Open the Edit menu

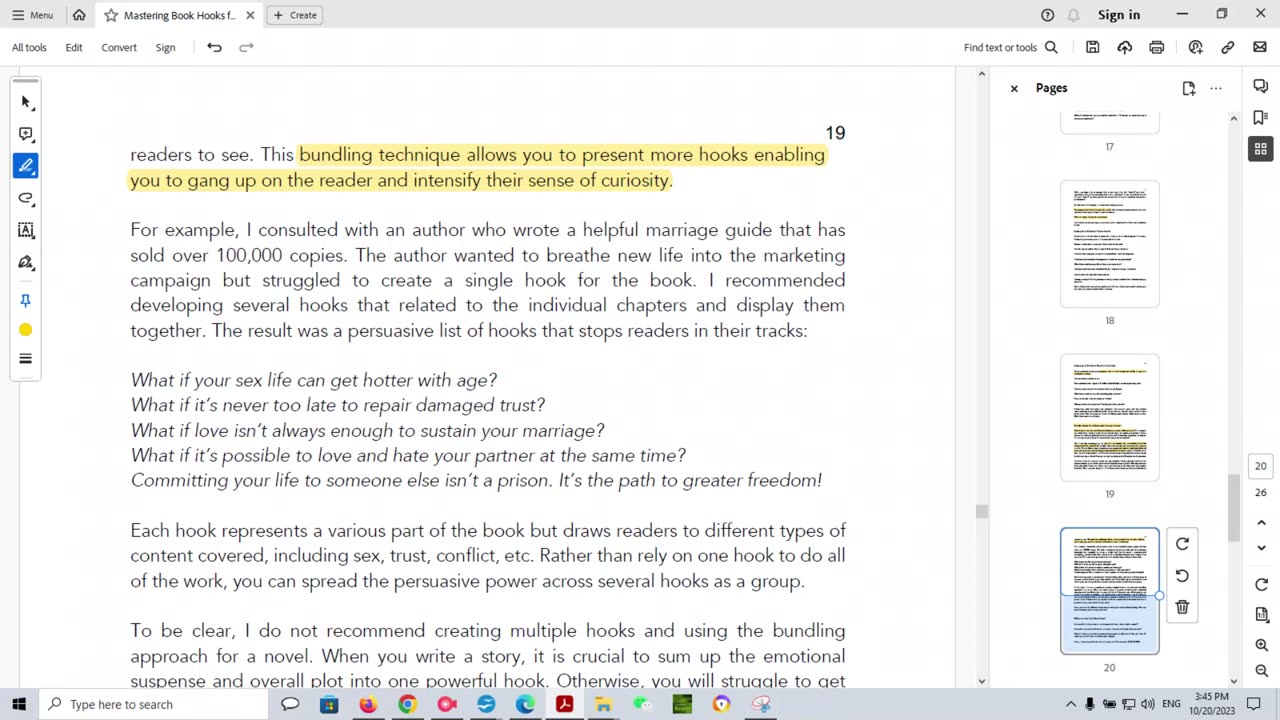tap(74, 47)
